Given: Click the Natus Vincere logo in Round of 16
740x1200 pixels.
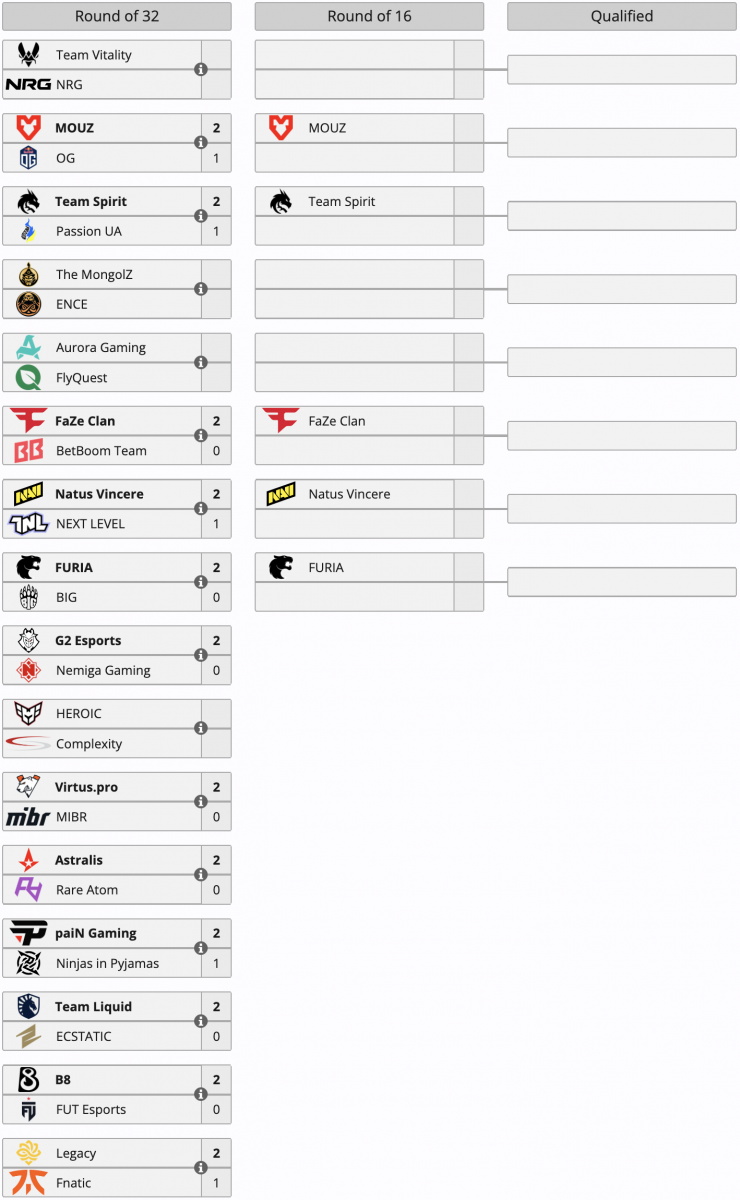Looking at the screenshot, I should [x=281, y=494].
